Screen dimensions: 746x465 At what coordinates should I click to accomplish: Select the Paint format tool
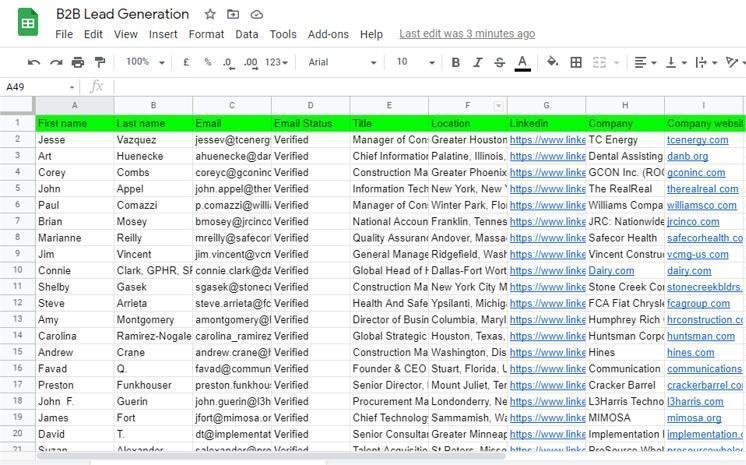click(99, 63)
